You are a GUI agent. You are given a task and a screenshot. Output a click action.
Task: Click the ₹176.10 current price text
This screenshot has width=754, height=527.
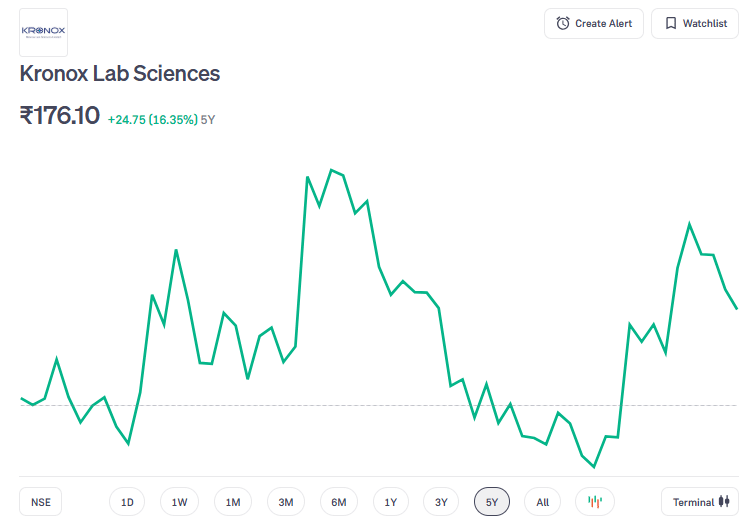click(60, 116)
